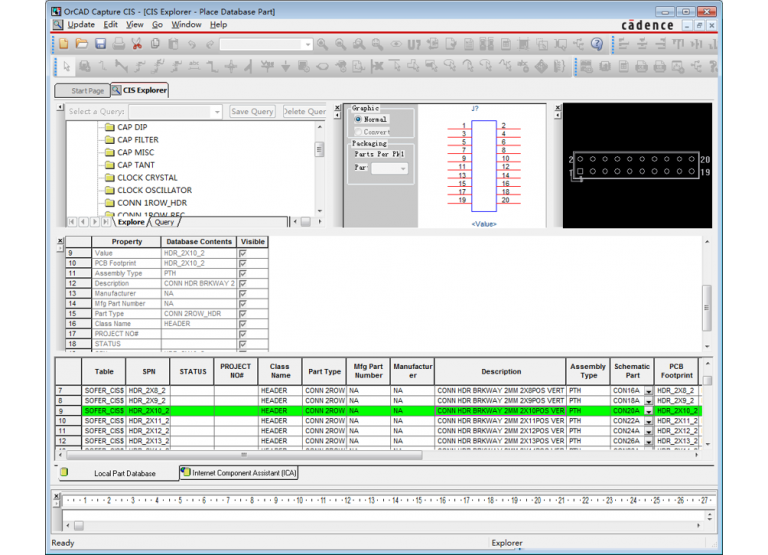Select the CLOCK CRYSTAL folder in tree
Image resolution: width=768 pixels, height=555 pixels.
pyautogui.click(x=147, y=178)
